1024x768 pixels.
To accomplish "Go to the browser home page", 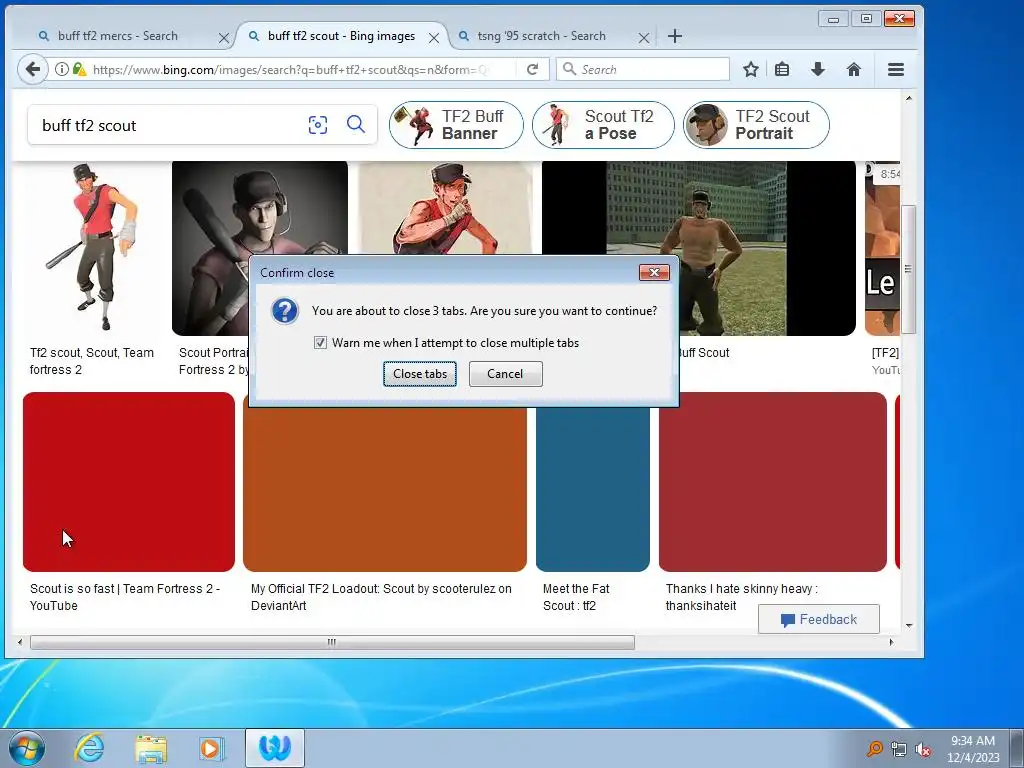I will pyautogui.click(x=854, y=69).
